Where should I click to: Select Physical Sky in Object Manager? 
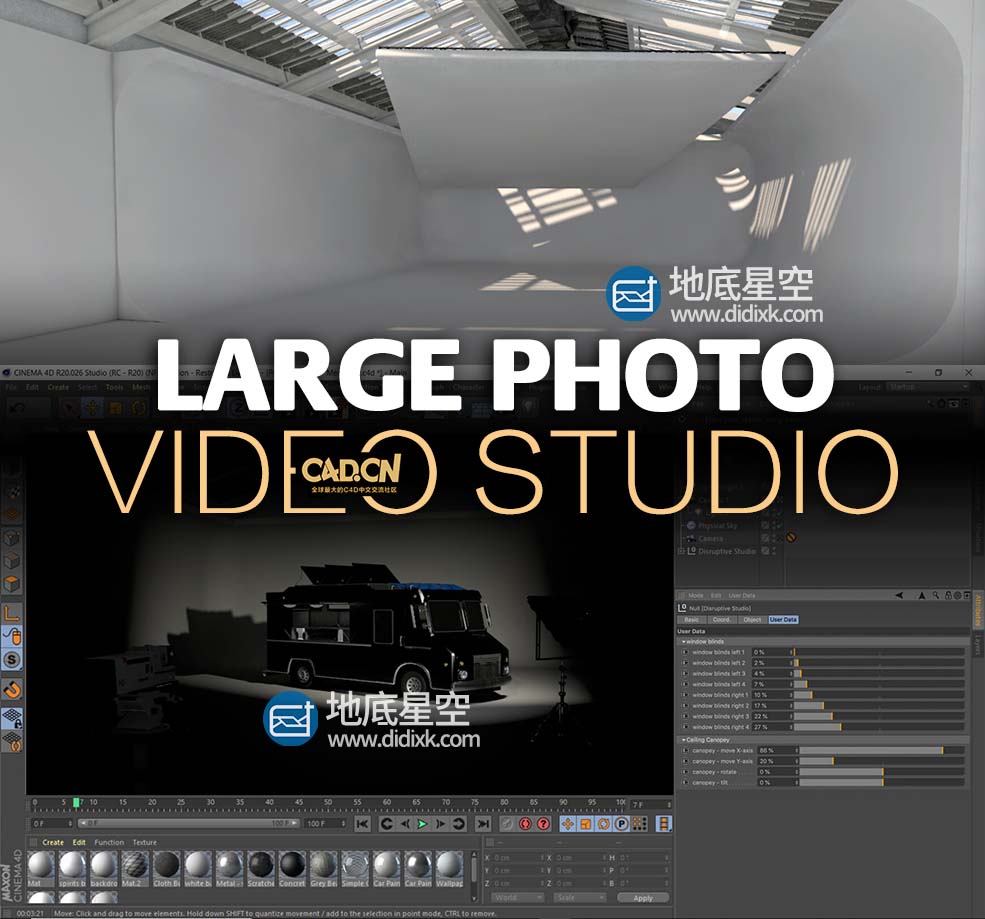[717, 526]
